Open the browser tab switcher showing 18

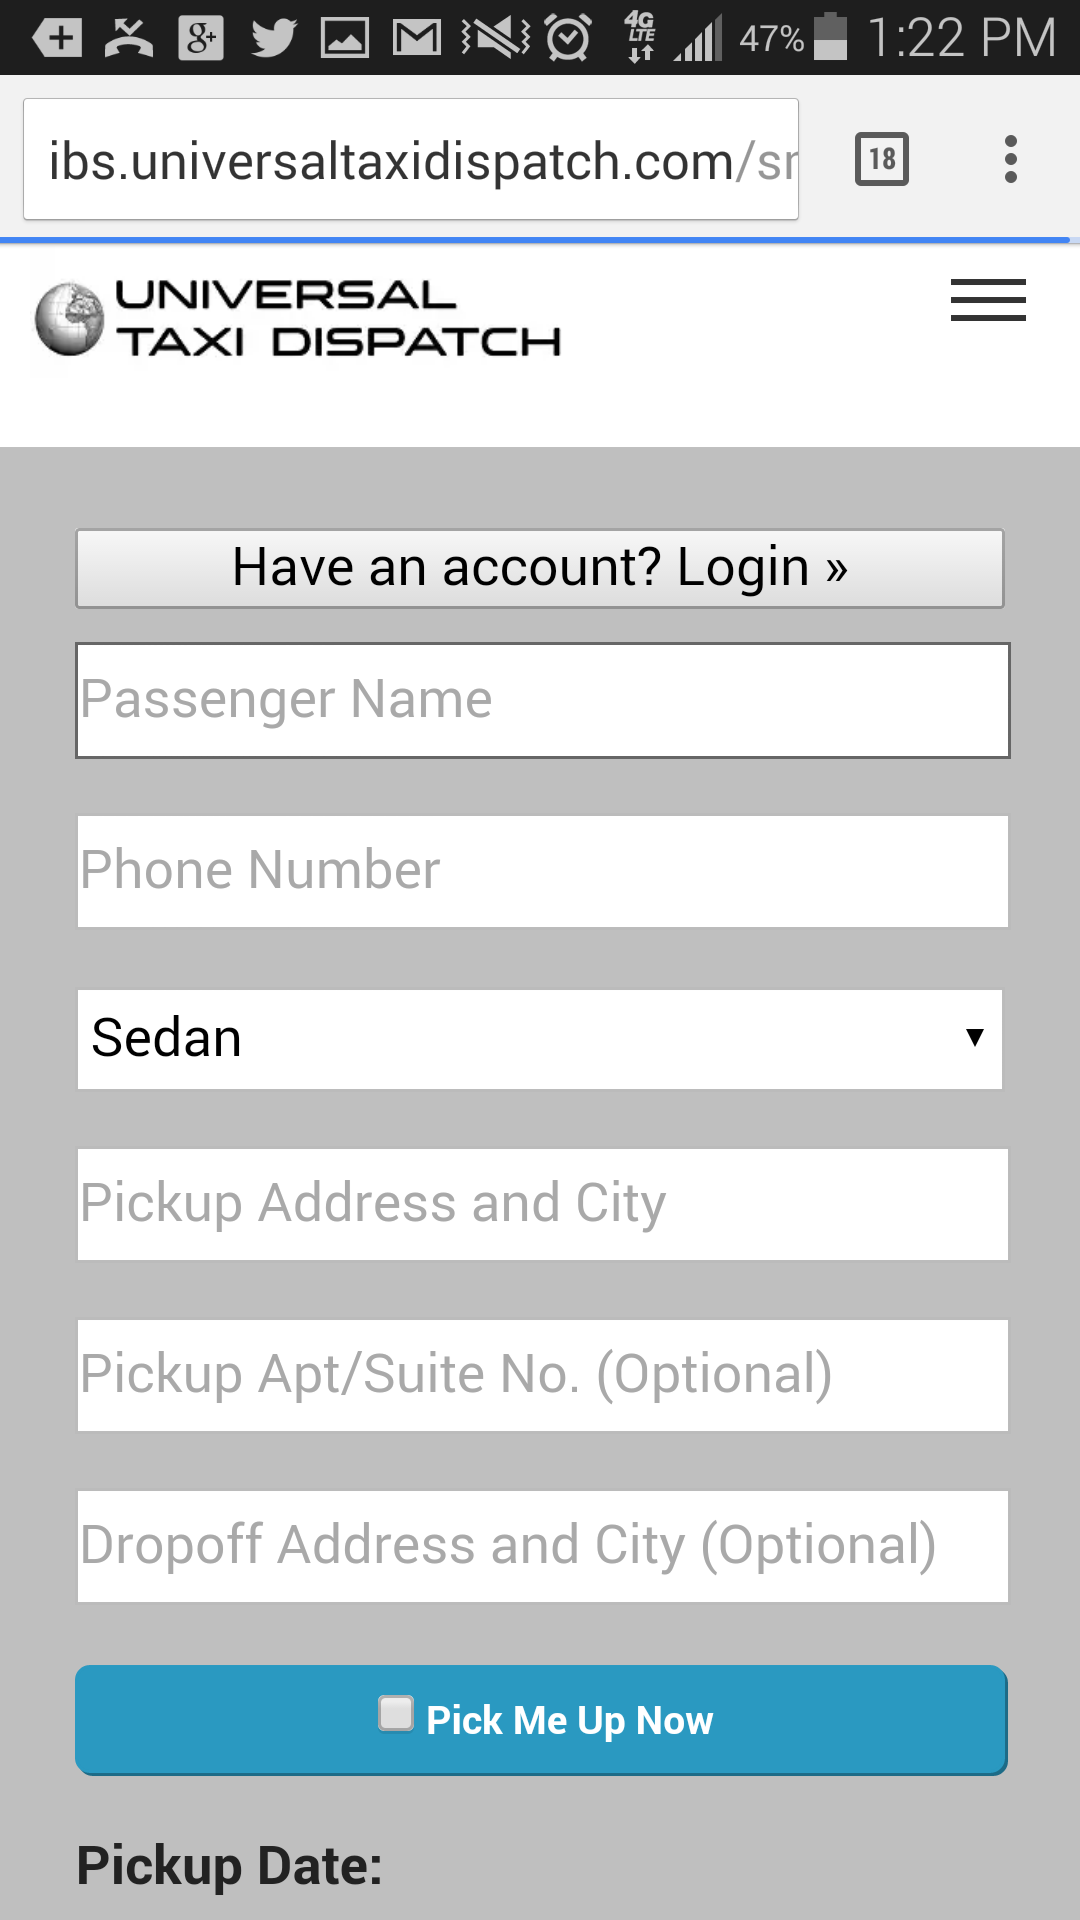click(x=881, y=159)
